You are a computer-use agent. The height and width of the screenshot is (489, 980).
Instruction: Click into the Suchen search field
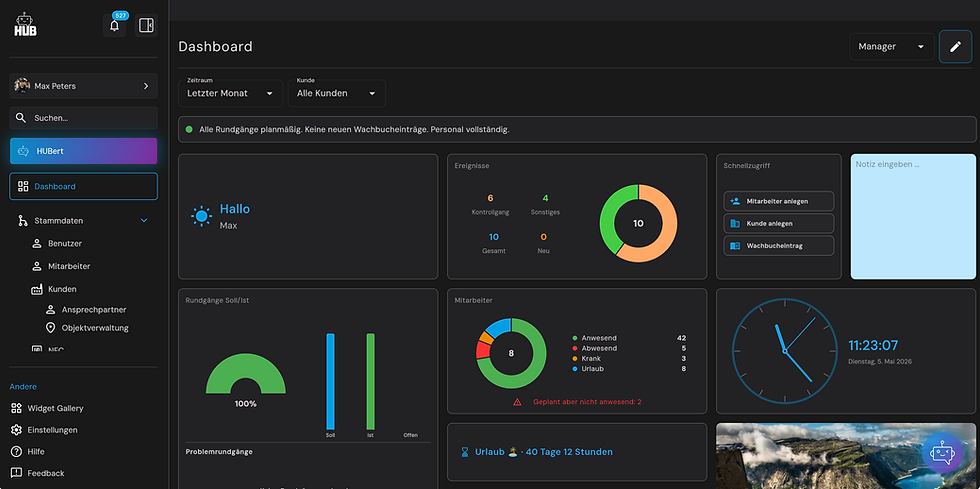click(x=84, y=118)
